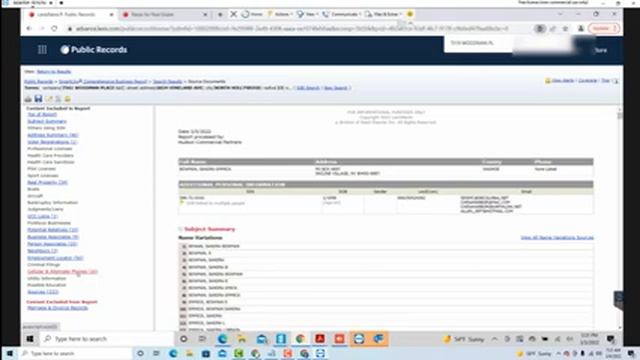Click the Public Records logo
640x360 pixels.
(x=94, y=50)
